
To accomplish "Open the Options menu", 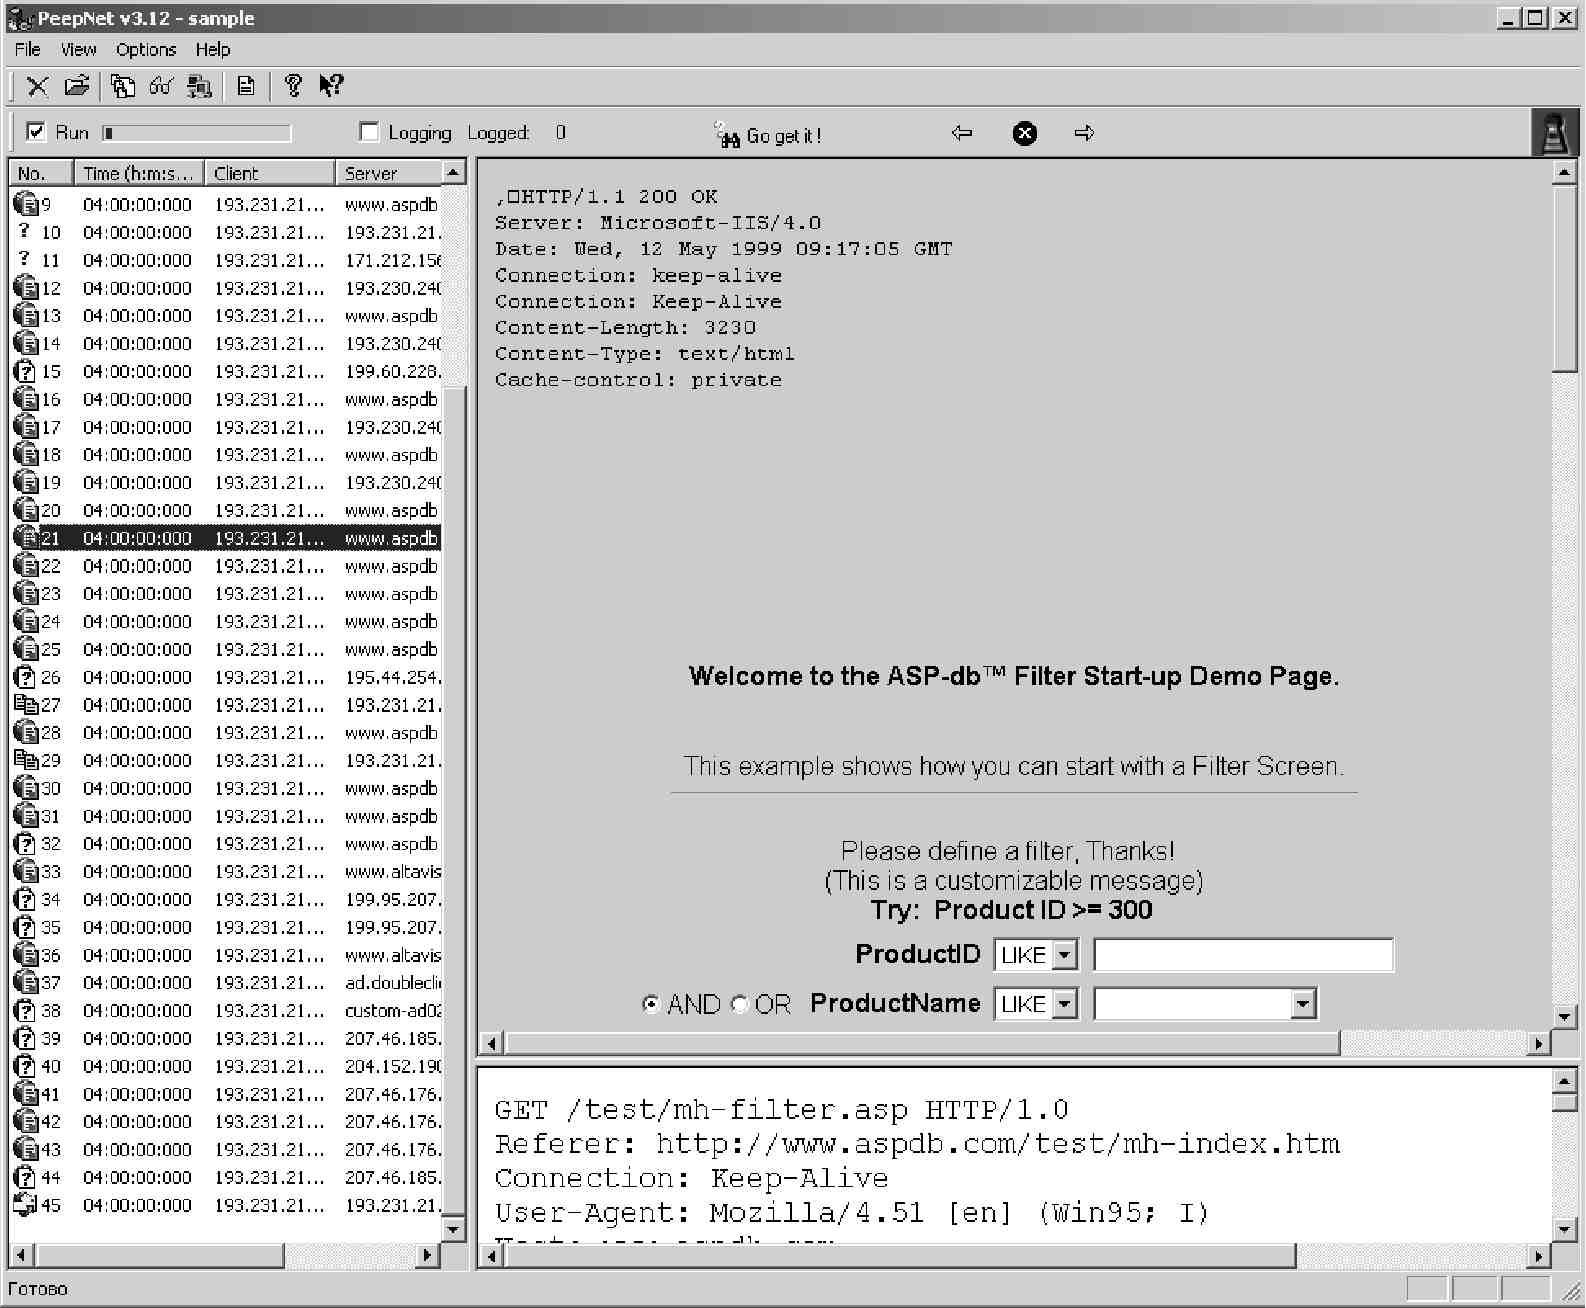I will 146,49.
